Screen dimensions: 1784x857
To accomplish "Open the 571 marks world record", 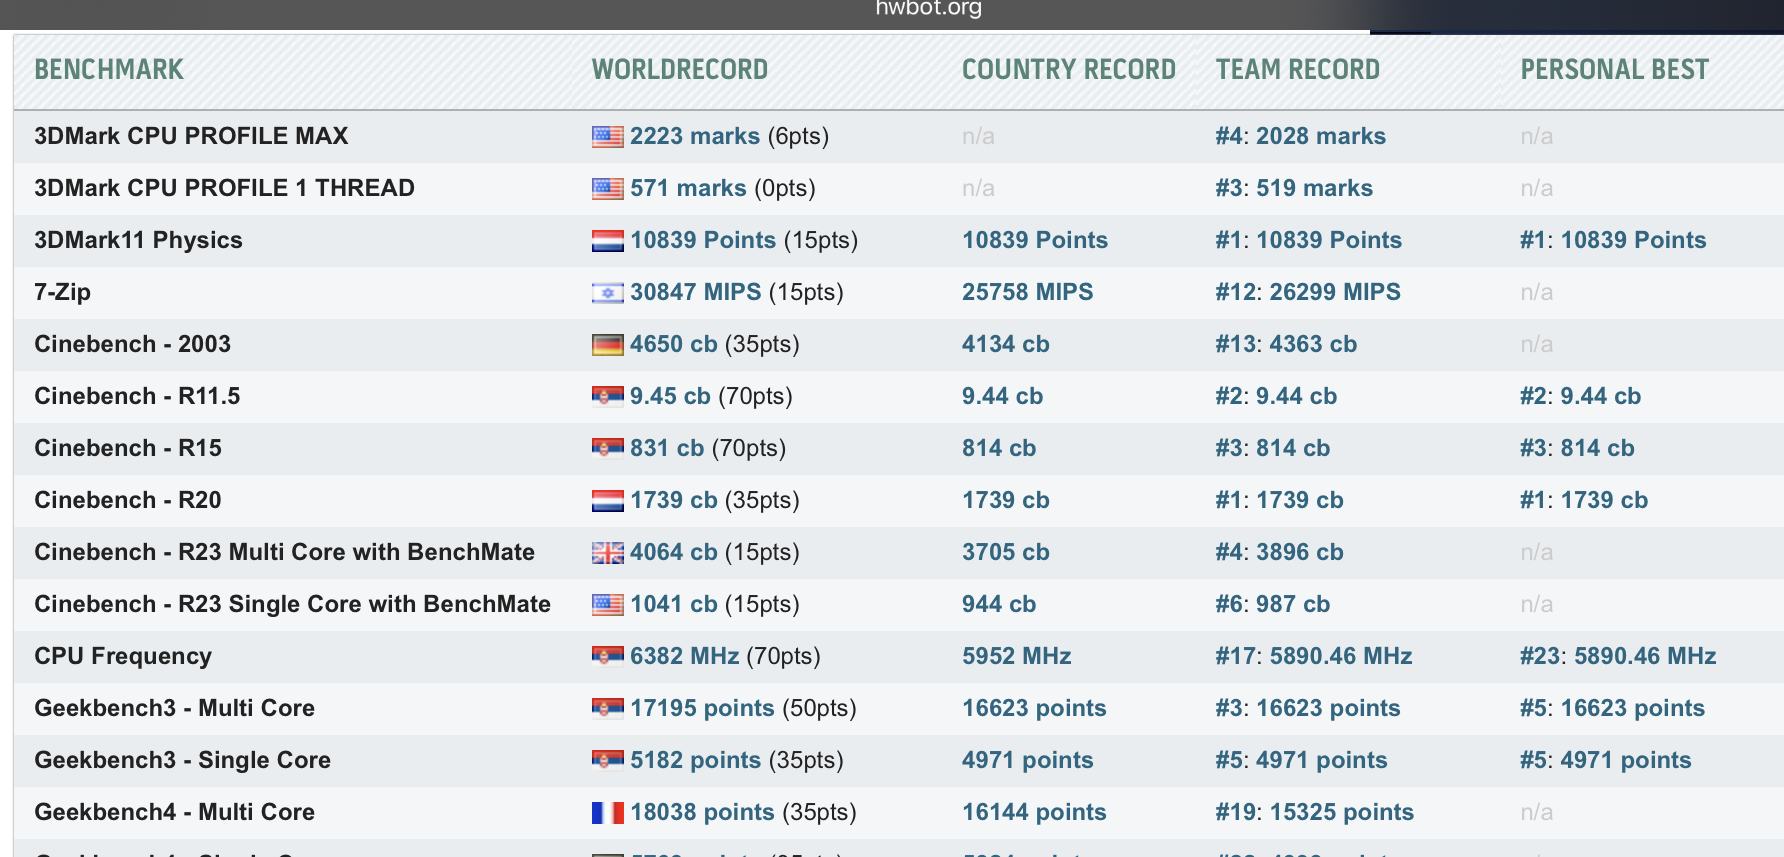I will click(x=688, y=188).
